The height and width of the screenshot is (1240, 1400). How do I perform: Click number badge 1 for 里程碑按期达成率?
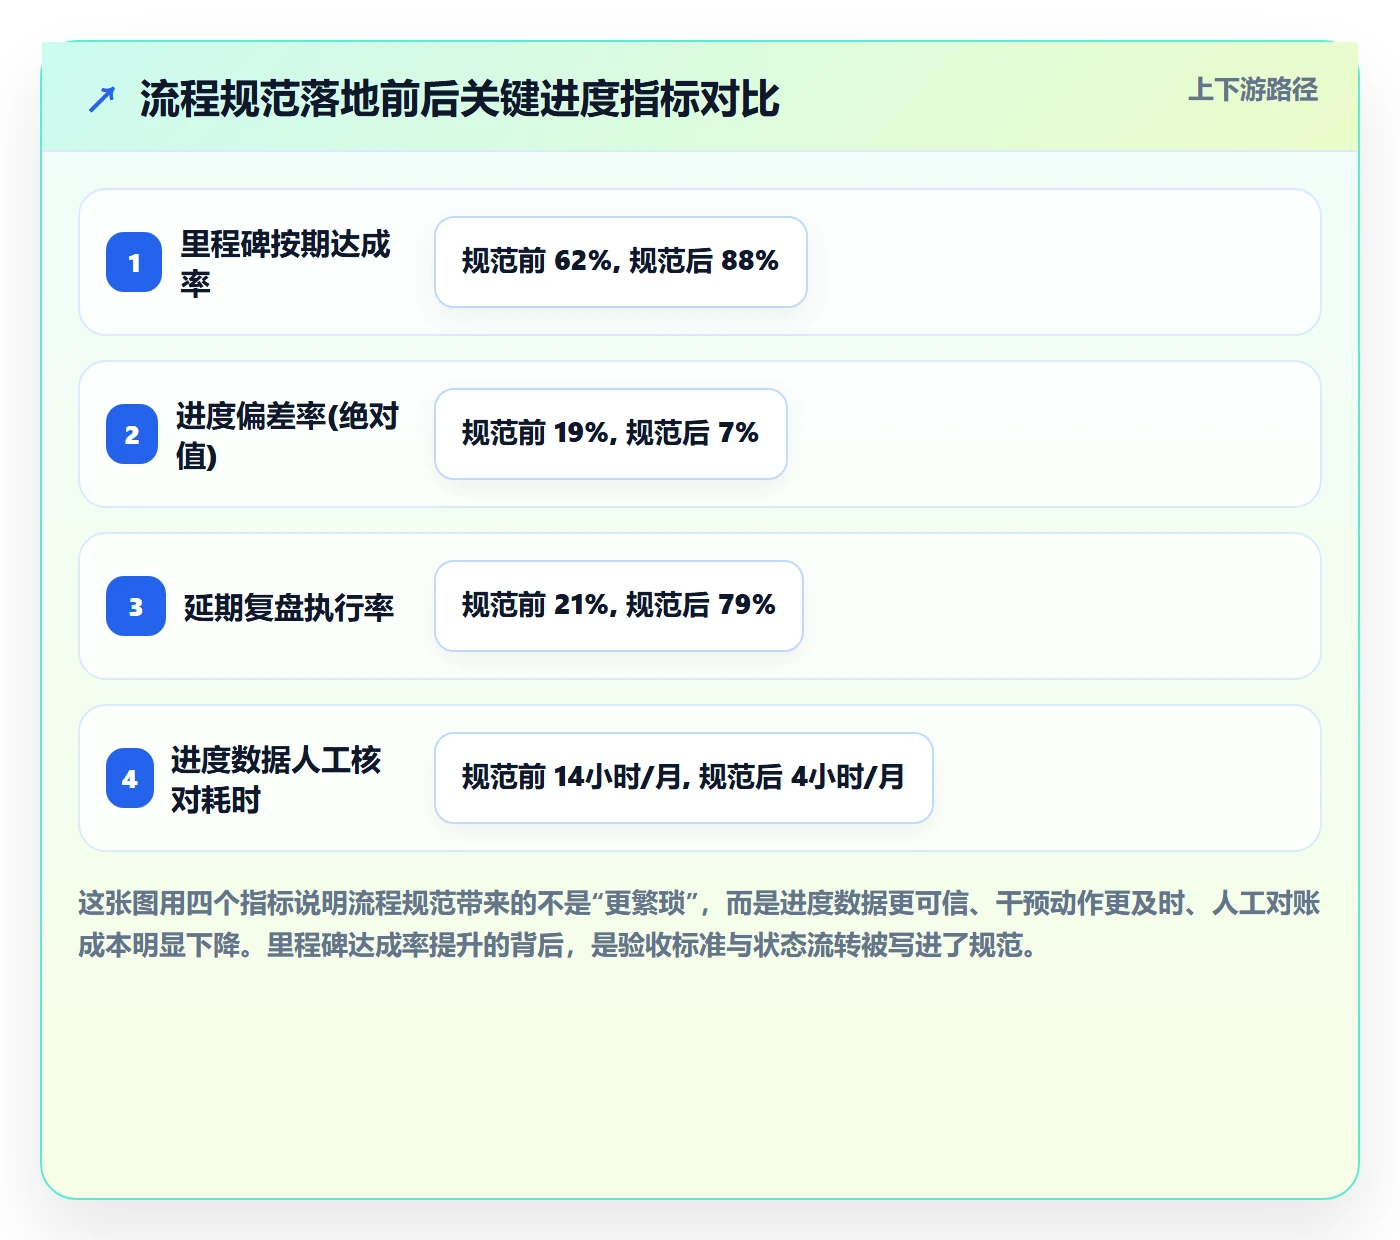134,262
